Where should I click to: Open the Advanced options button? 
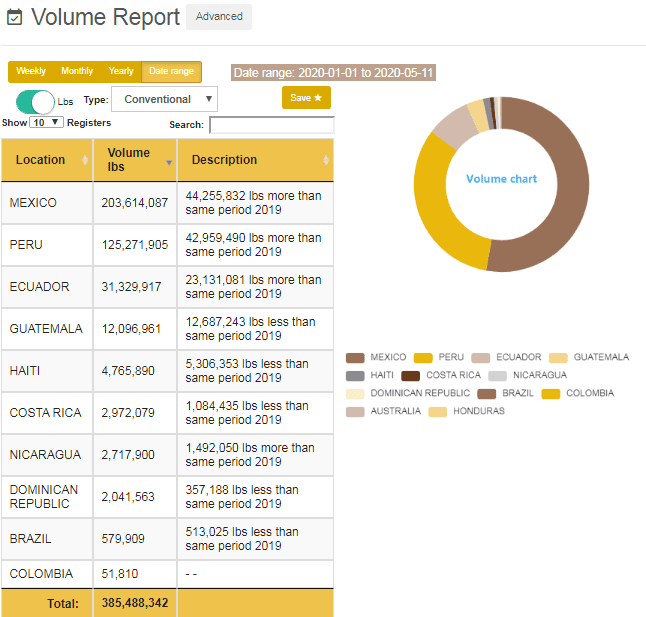coord(219,16)
